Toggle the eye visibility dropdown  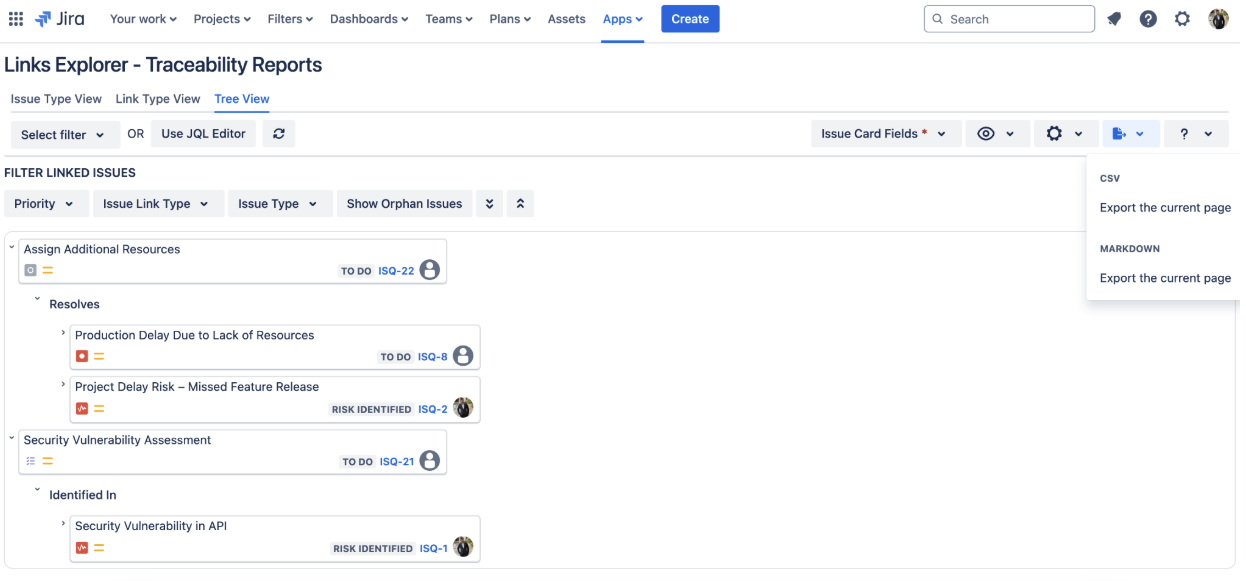coord(996,134)
